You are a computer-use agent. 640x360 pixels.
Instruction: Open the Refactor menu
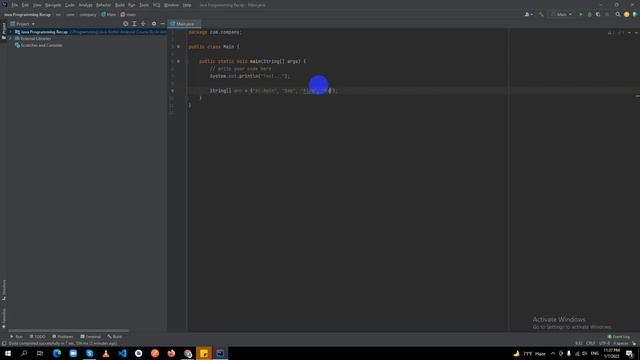coord(103,5)
